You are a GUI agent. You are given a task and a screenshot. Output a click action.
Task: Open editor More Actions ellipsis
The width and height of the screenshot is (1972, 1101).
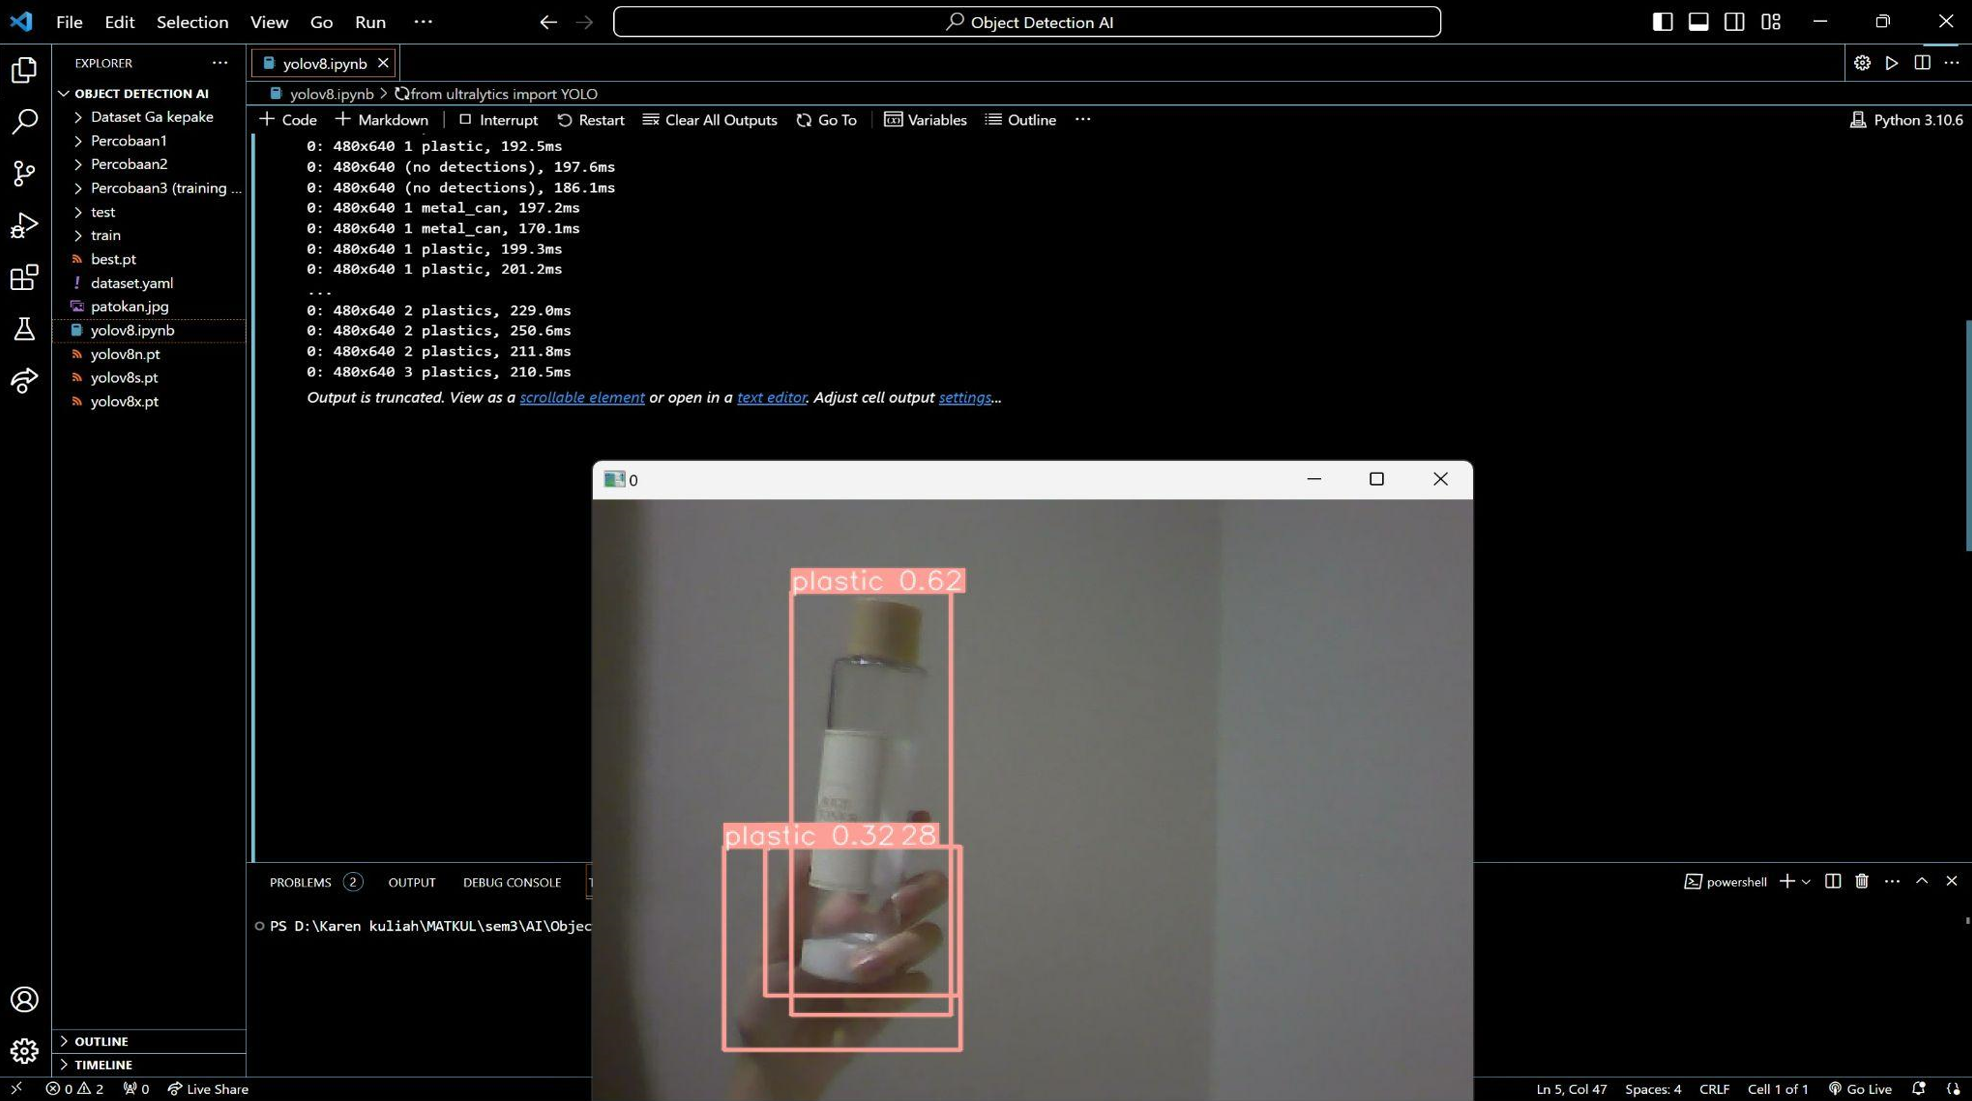click(1951, 62)
